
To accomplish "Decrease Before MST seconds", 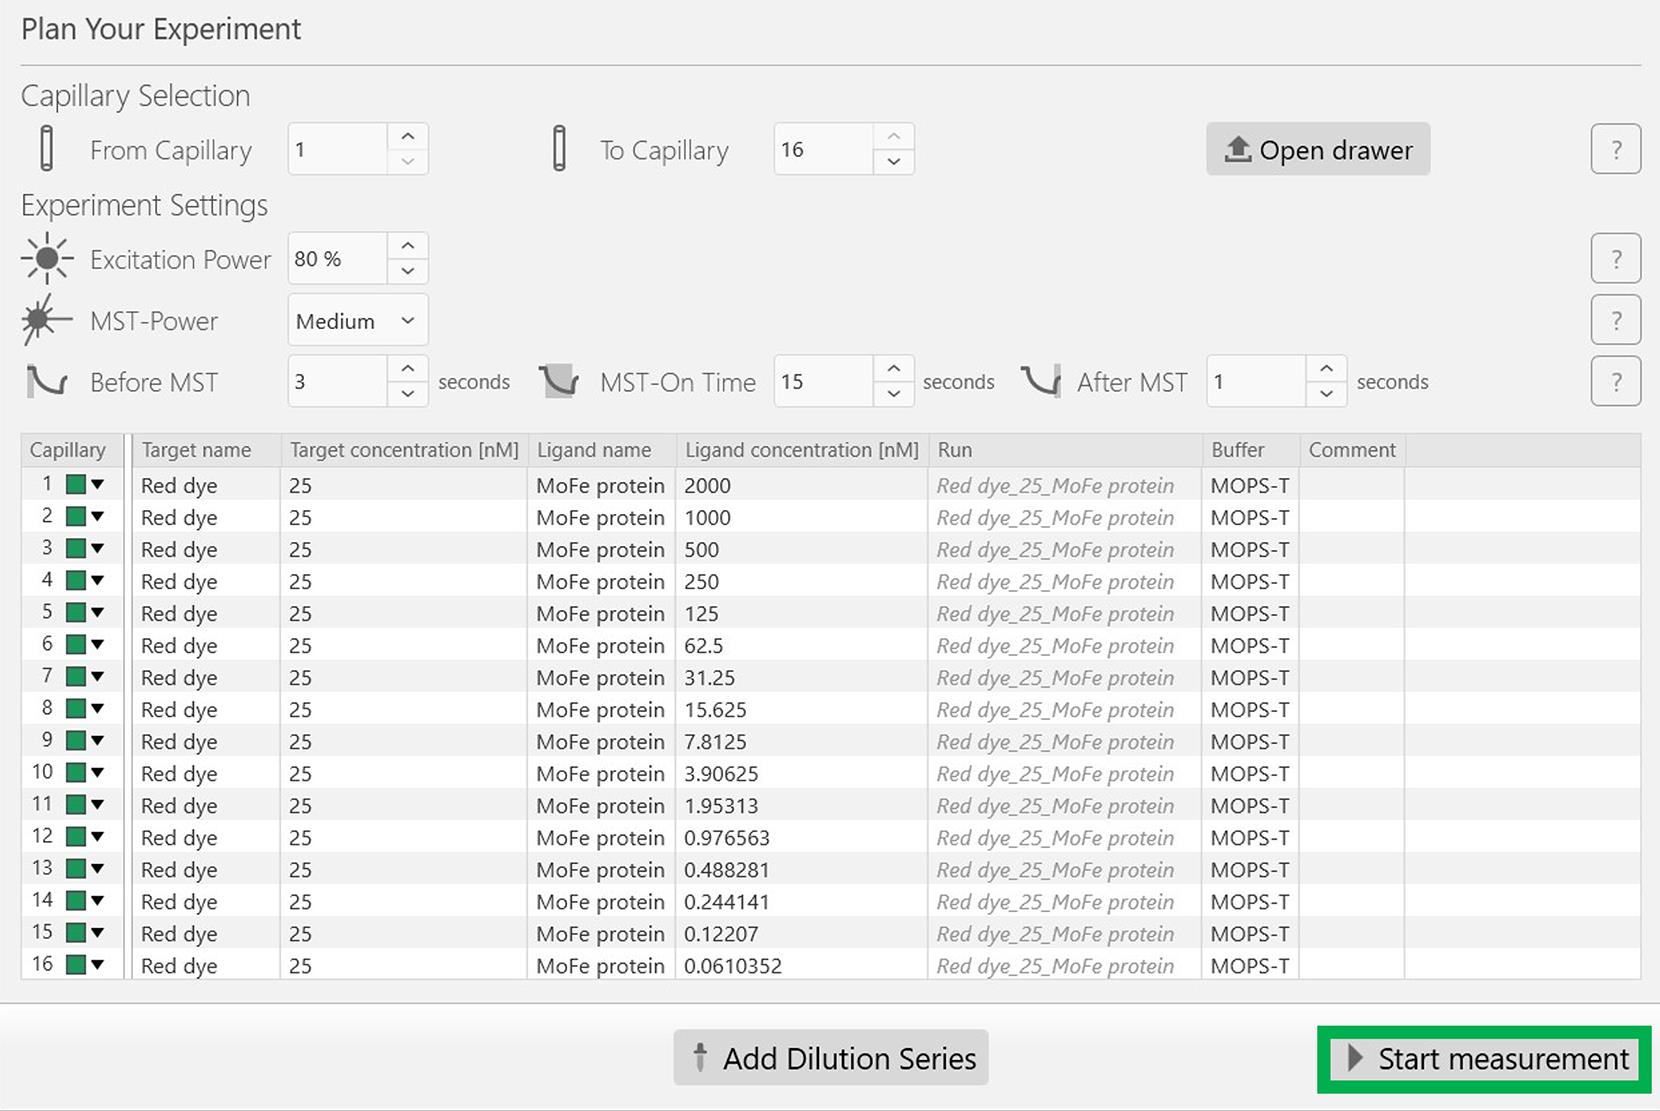I will click(x=408, y=394).
